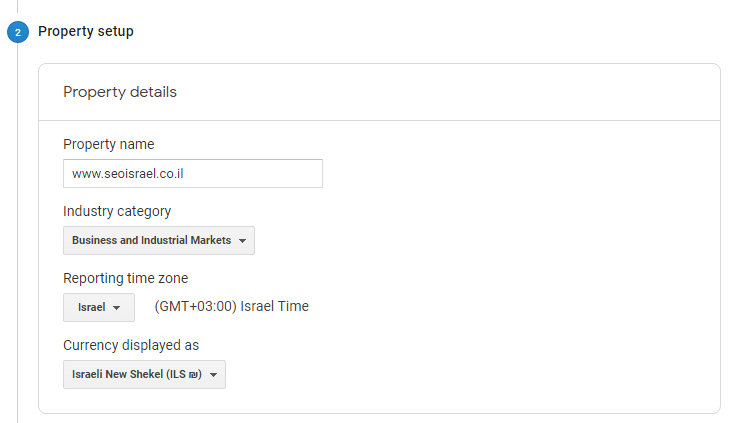The height and width of the screenshot is (423, 740).
Task: Click the arrow beside Israel
Action: 117,308
